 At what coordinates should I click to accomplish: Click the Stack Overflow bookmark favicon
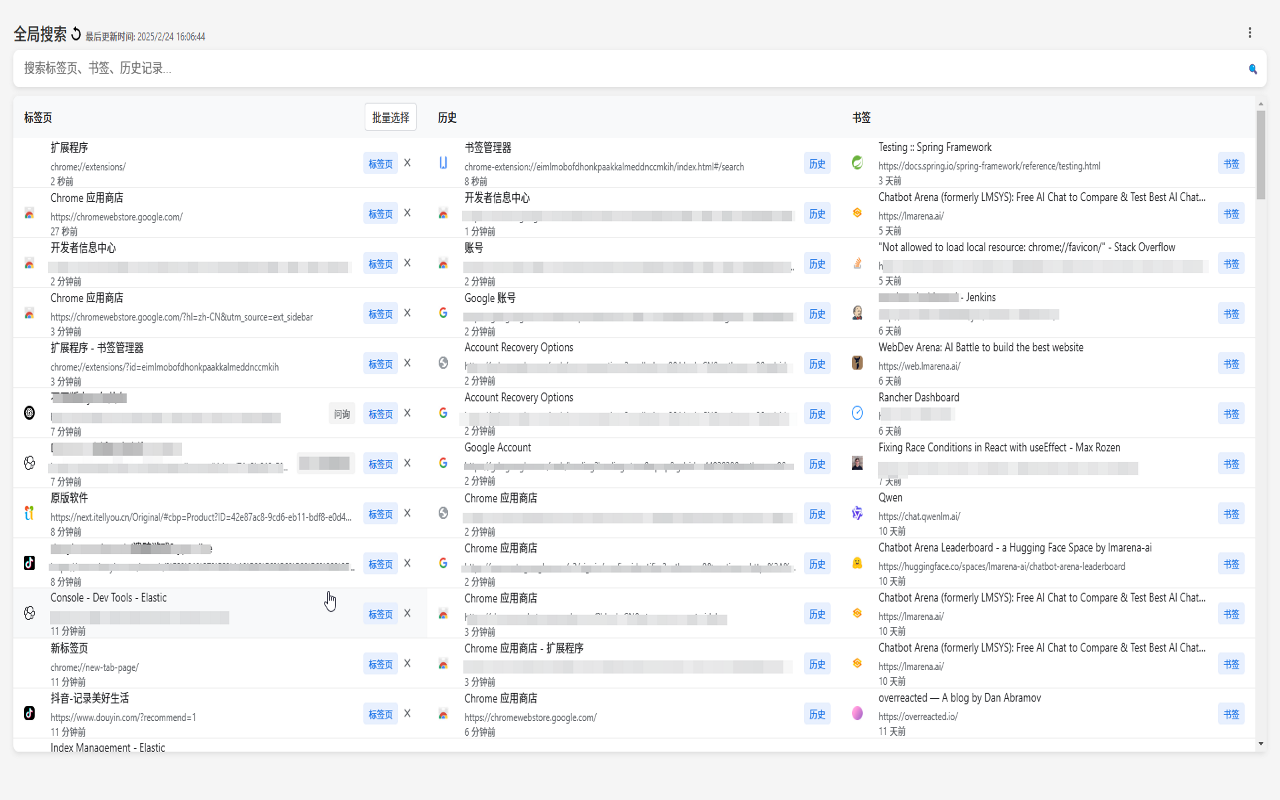[857, 263]
